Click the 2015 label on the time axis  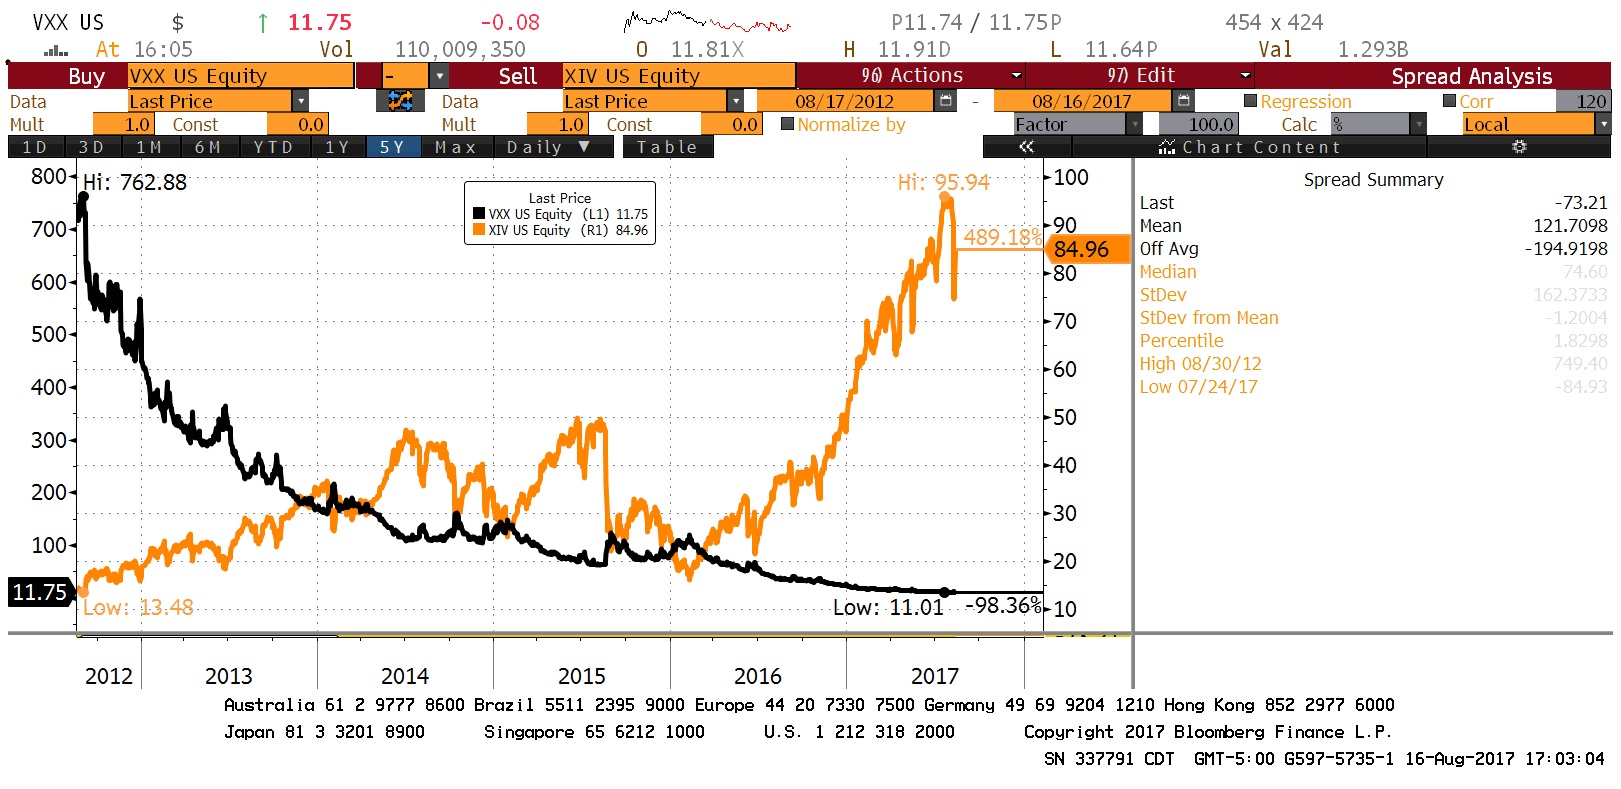[581, 676]
